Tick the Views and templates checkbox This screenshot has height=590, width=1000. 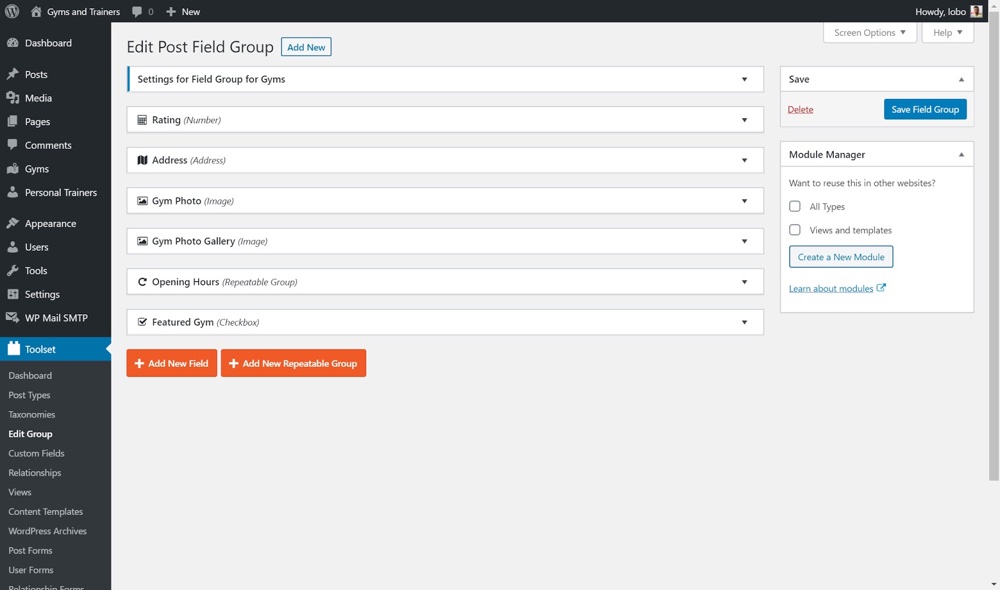click(x=795, y=230)
